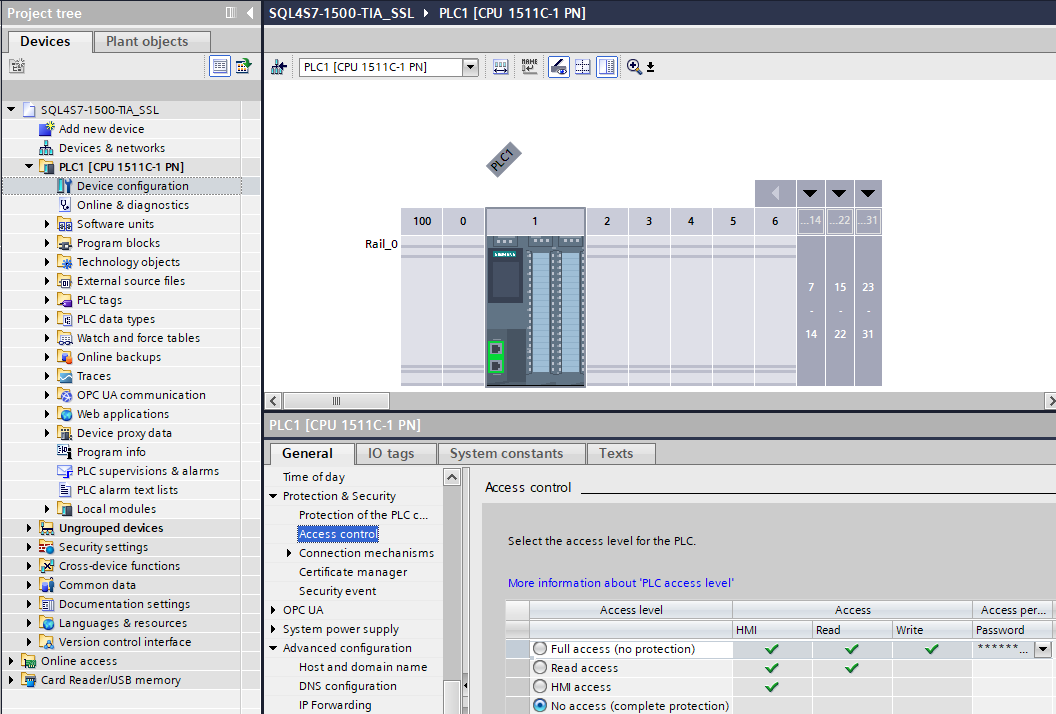The width and height of the screenshot is (1056, 714).
Task: Click project tree details view icon
Action: (x=220, y=66)
